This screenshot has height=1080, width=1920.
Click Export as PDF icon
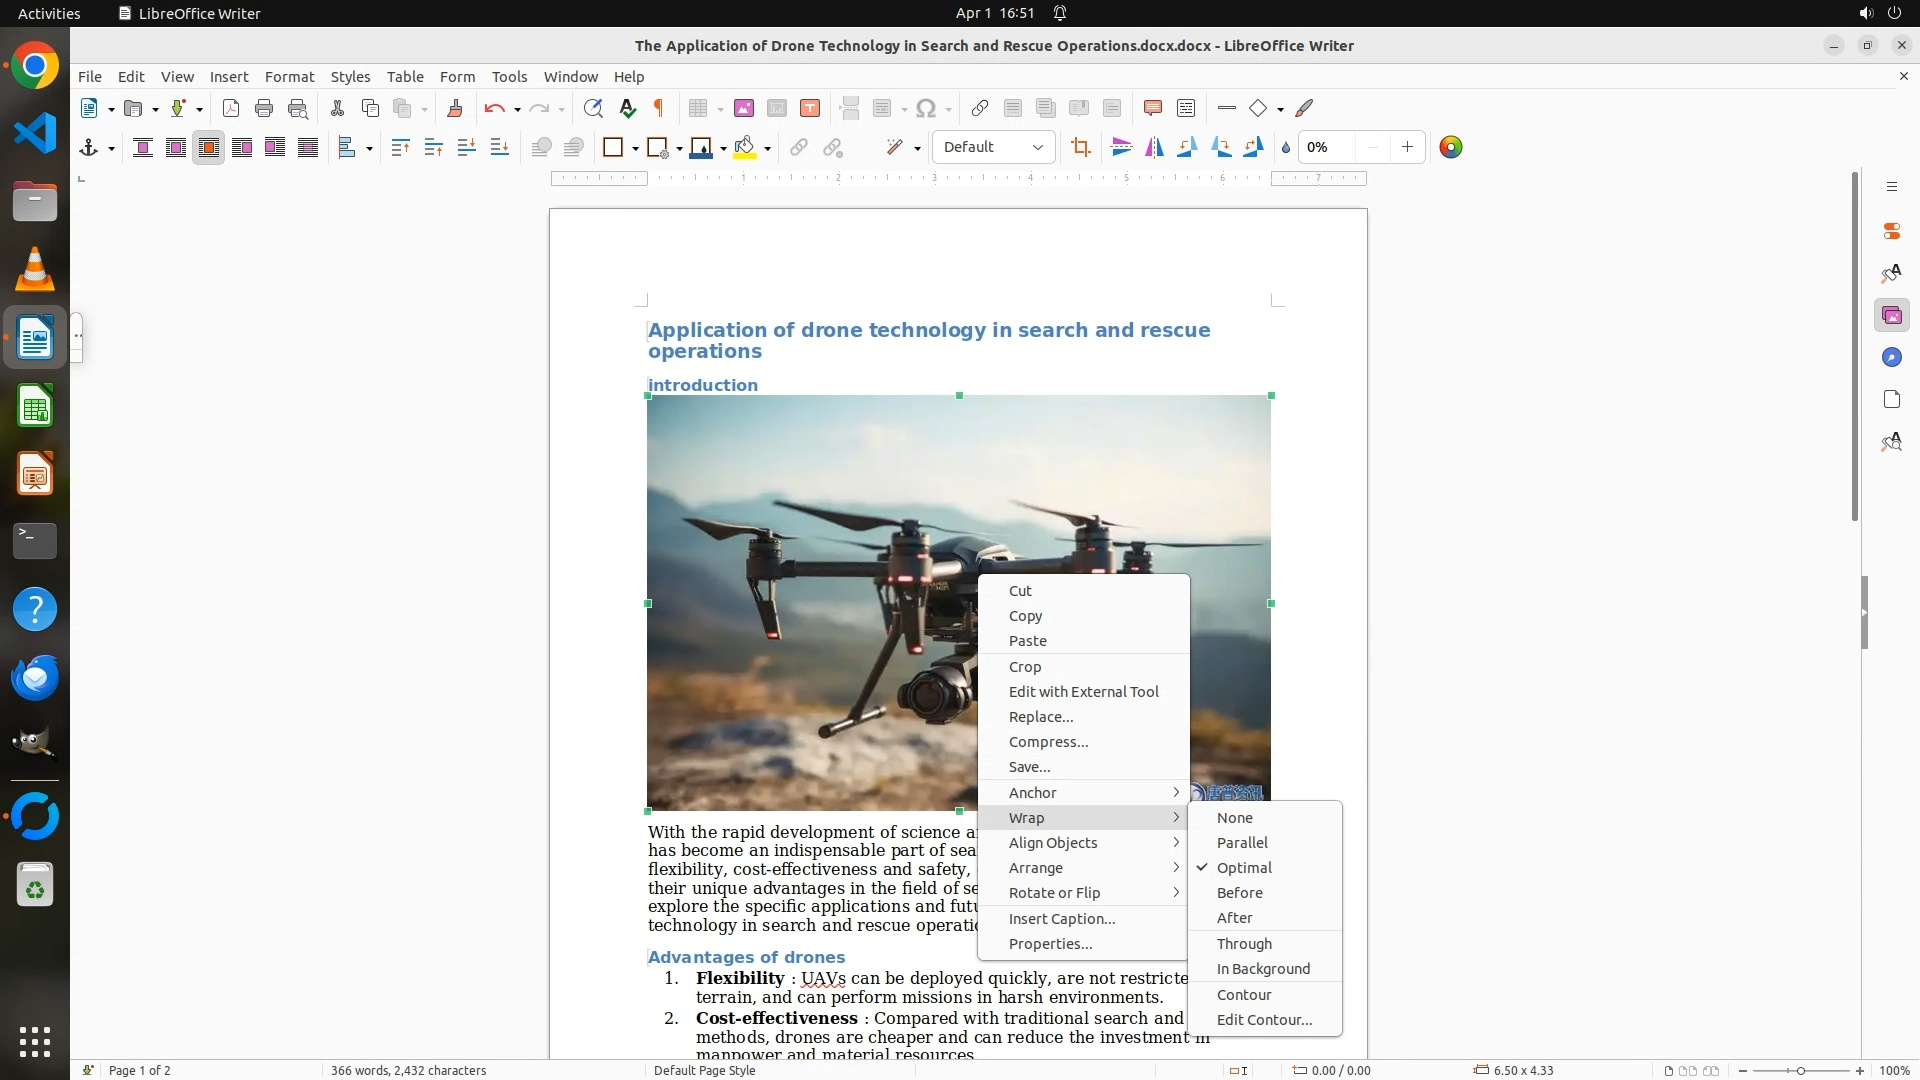231,108
